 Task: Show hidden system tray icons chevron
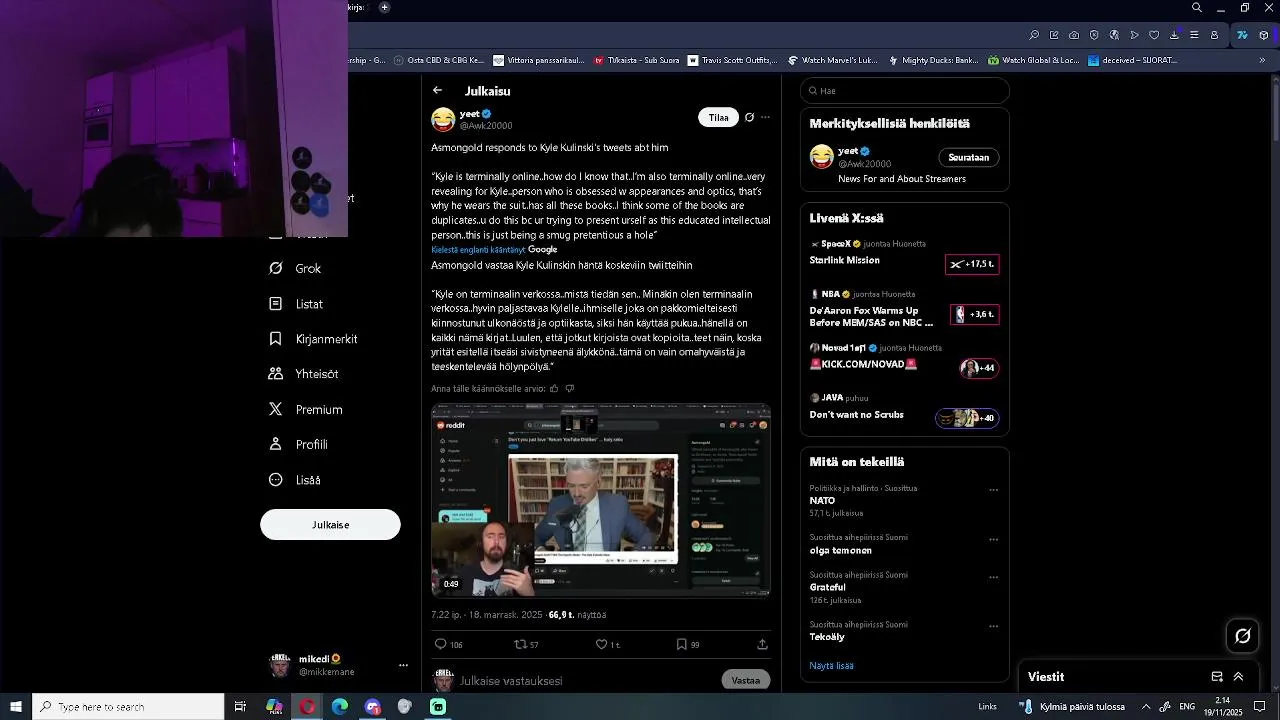pyautogui.click(x=1146, y=707)
